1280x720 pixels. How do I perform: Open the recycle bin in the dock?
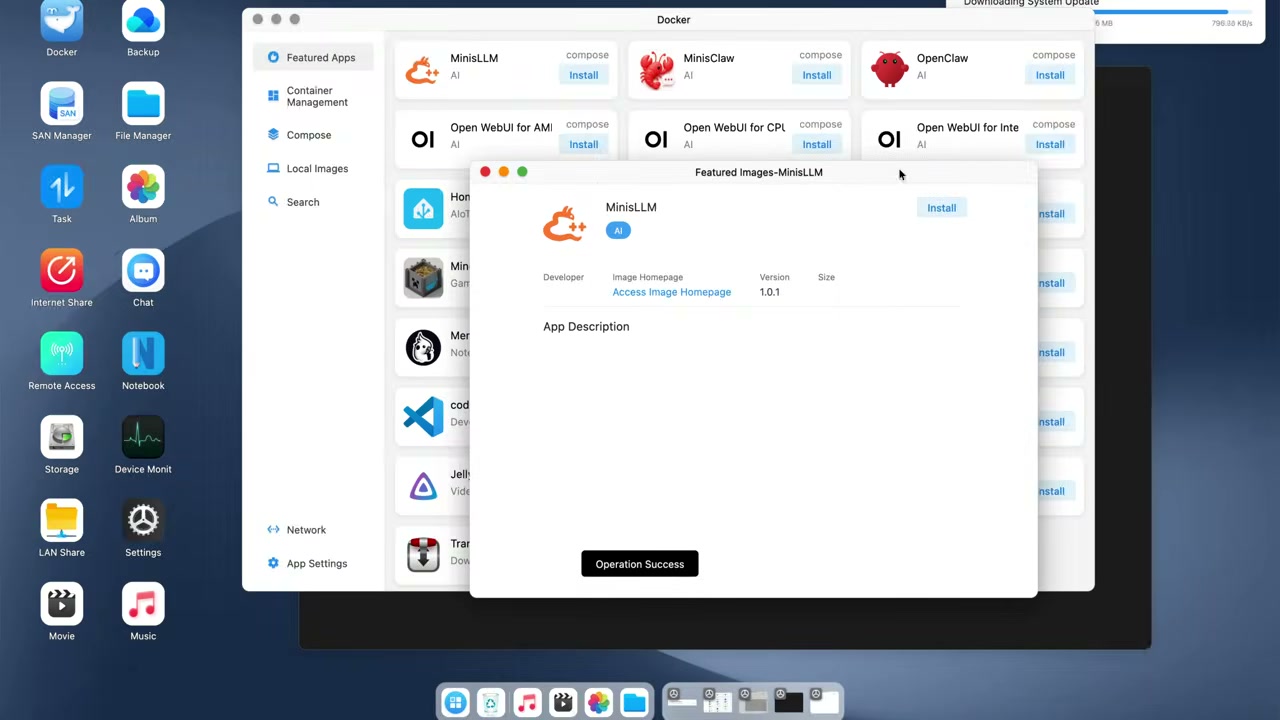point(491,703)
